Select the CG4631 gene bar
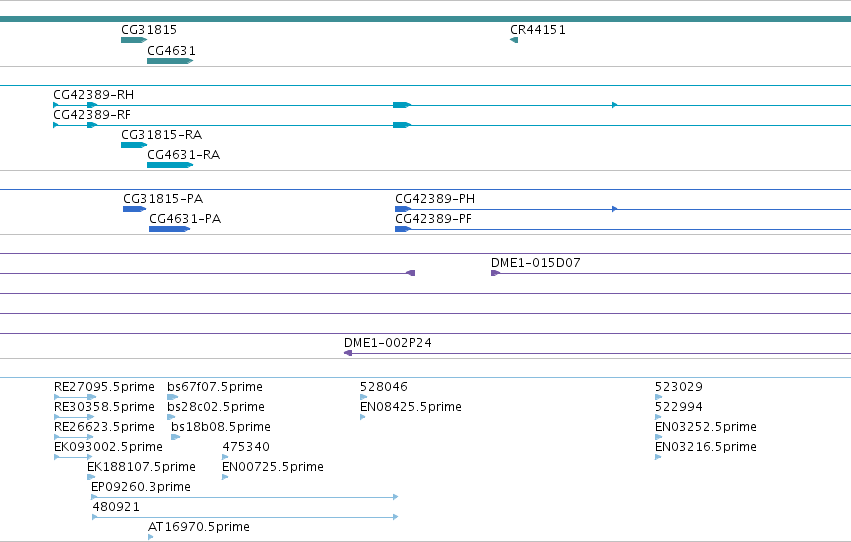The image size is (851, 542). click(170, 61)
